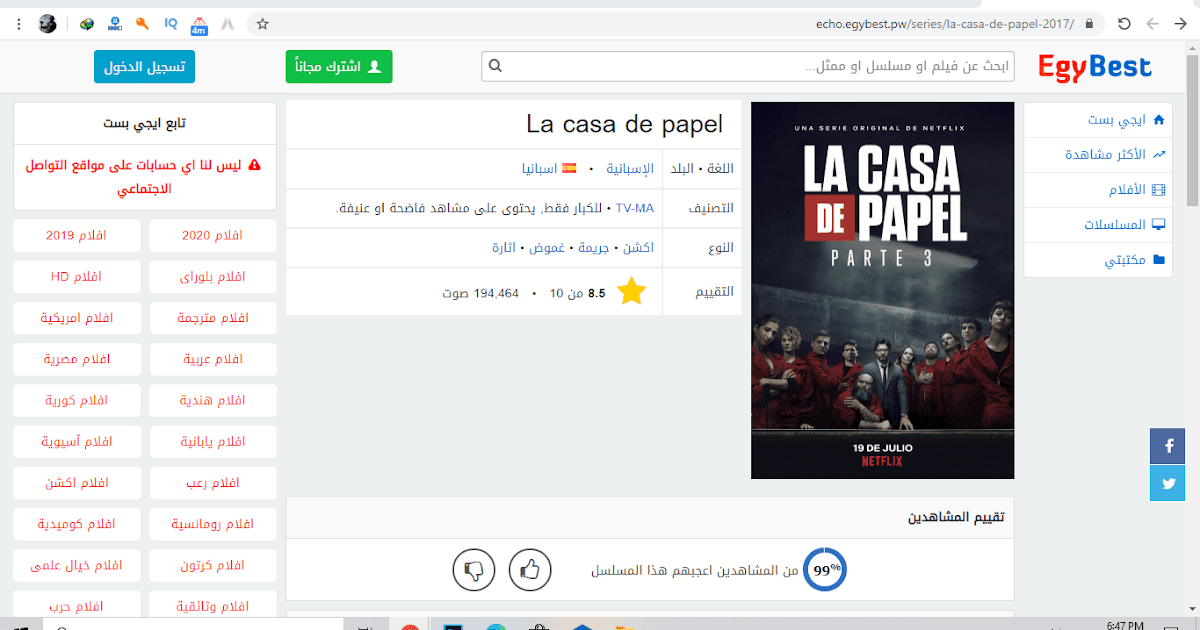Click the grey extension icon beside the bookmark star
The width and height of the screenshot is (1200, 630).
point(227,23)
